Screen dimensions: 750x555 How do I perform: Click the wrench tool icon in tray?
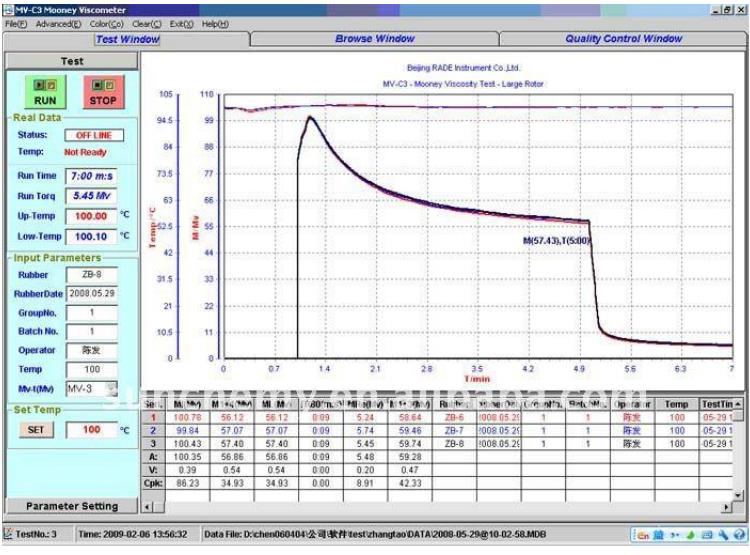pyautogui.click(x=724, y=535)
